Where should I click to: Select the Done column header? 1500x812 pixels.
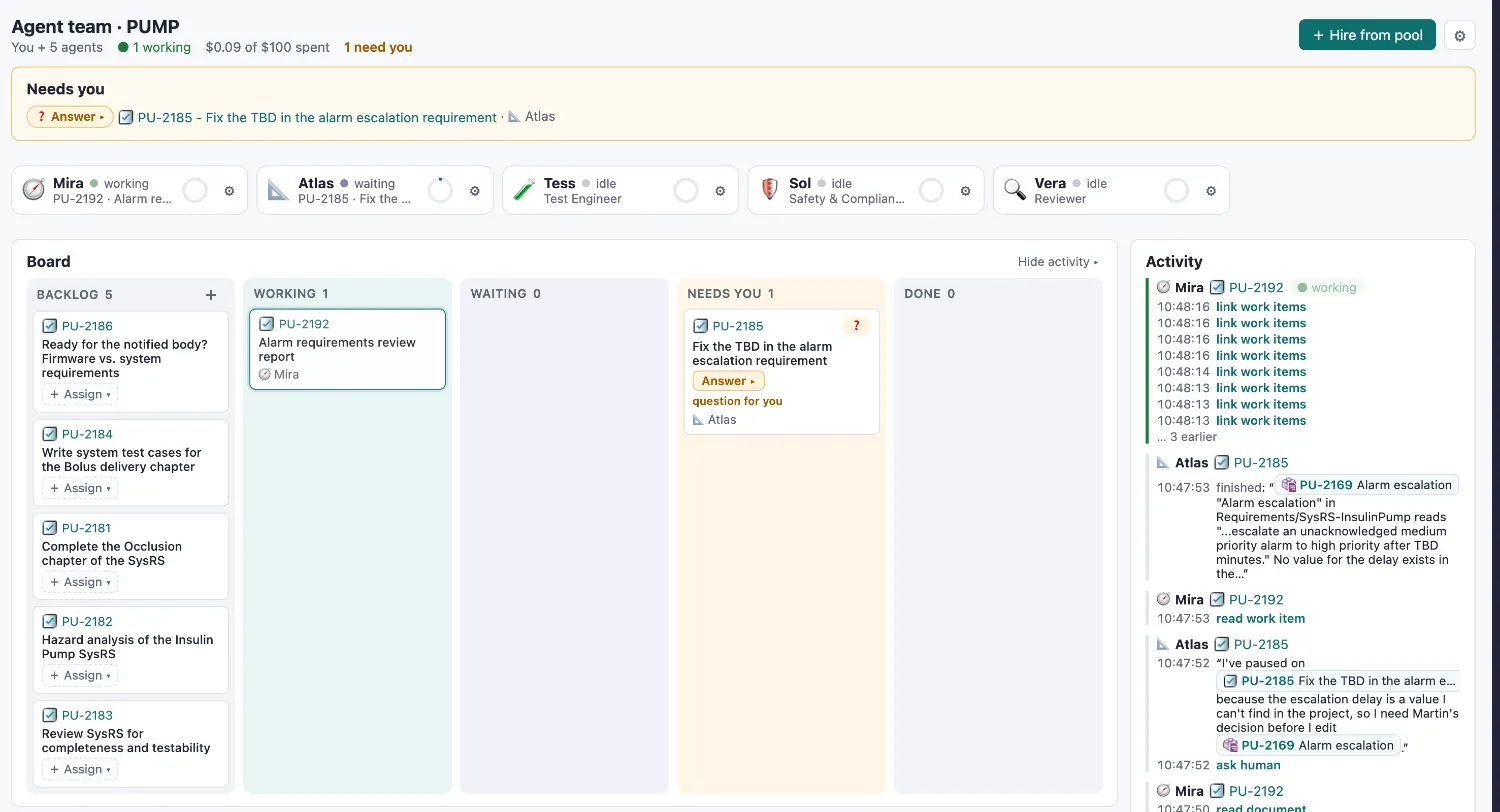tap(929, 294)
